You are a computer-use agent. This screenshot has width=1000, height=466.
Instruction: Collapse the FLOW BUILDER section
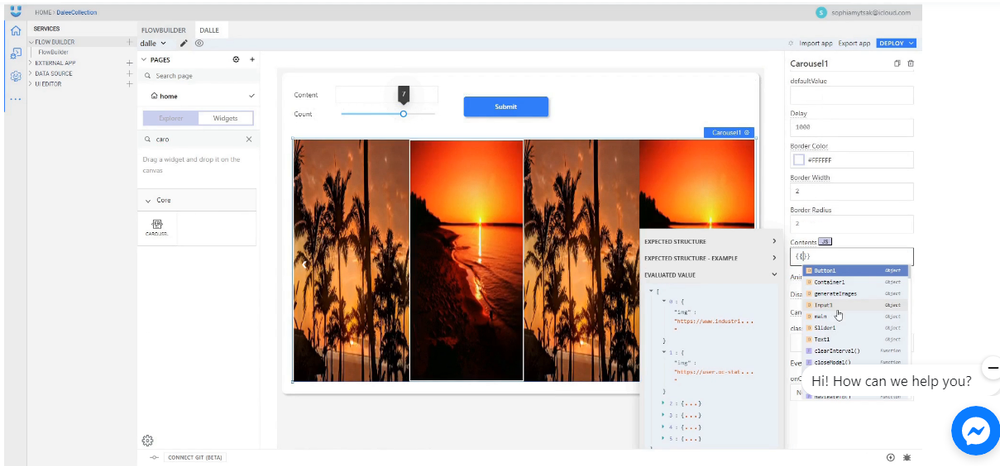(x=32, y=42)
